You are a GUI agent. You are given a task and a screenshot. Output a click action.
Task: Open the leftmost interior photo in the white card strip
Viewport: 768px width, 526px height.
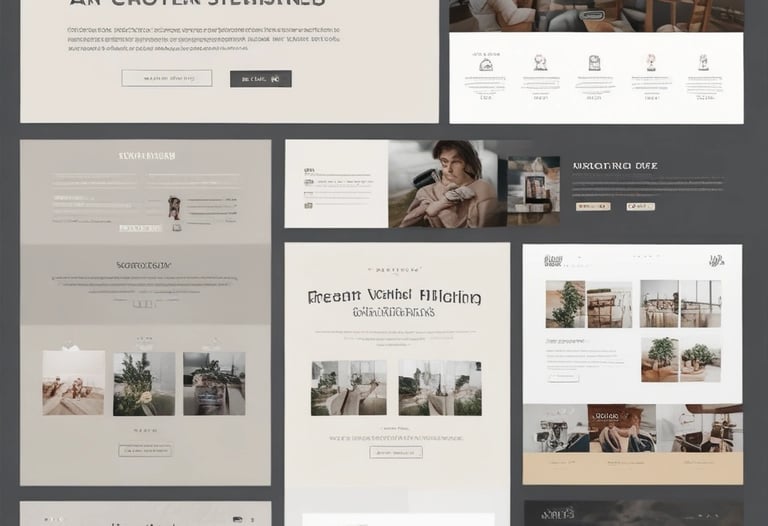[x=555, y=428]
